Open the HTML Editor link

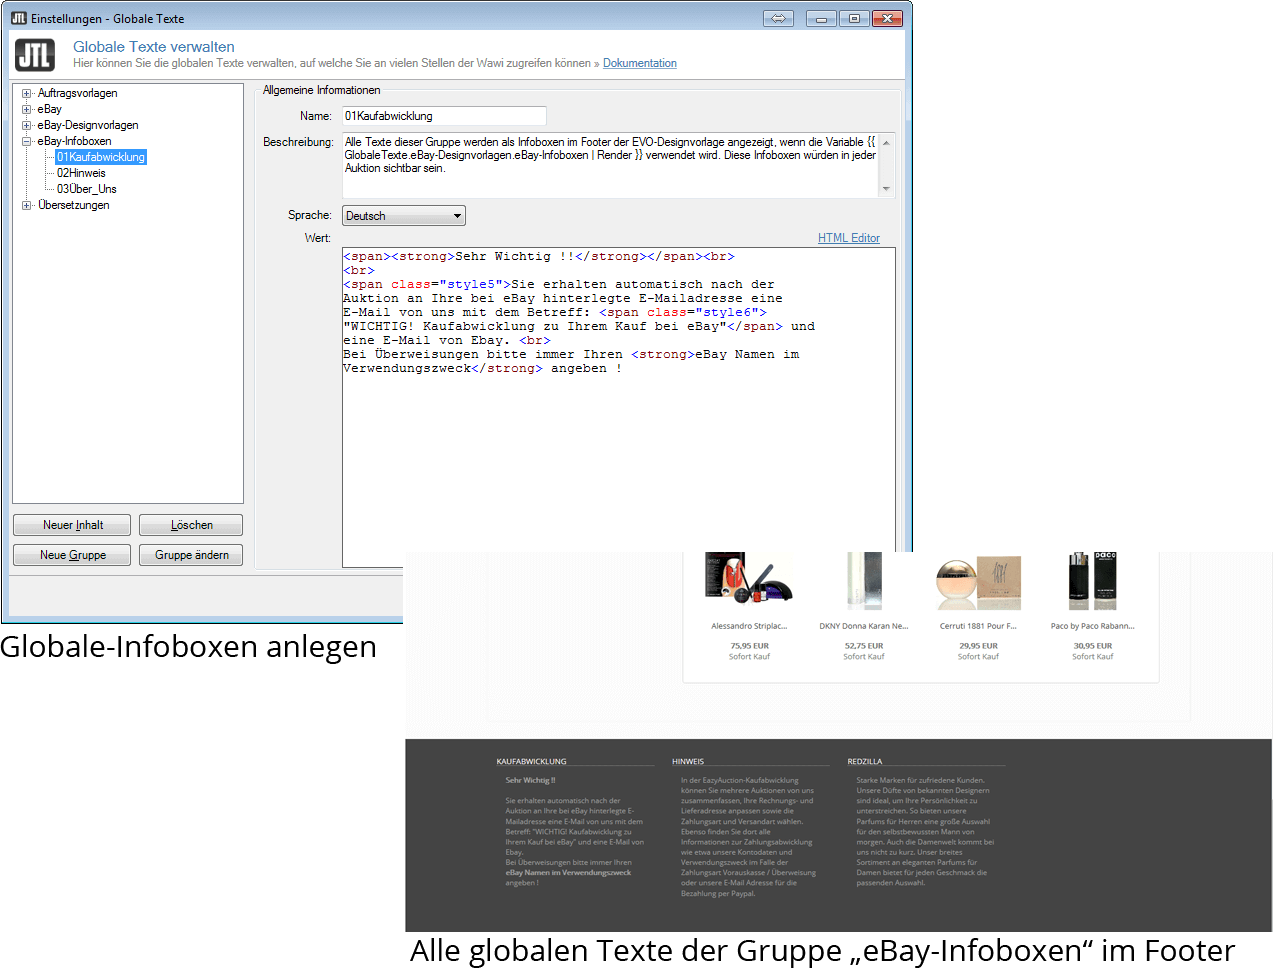pos(848,238)
